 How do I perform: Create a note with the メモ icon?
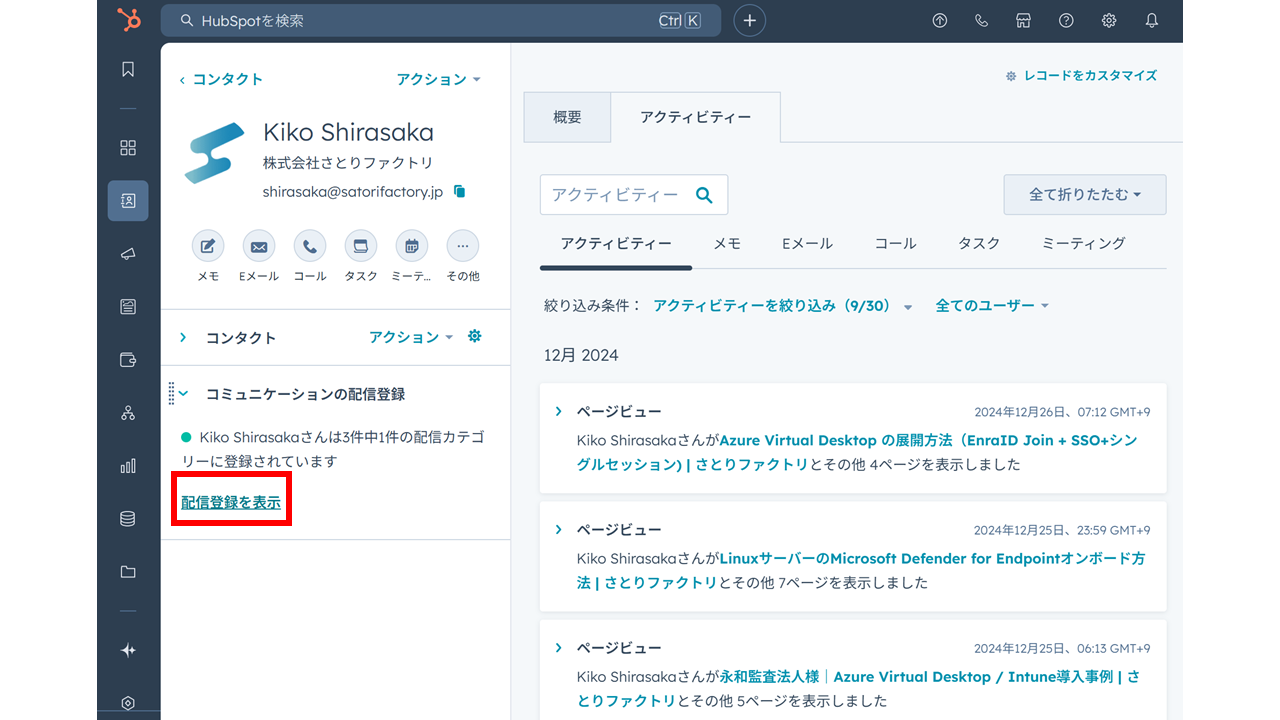pos(208,246)
